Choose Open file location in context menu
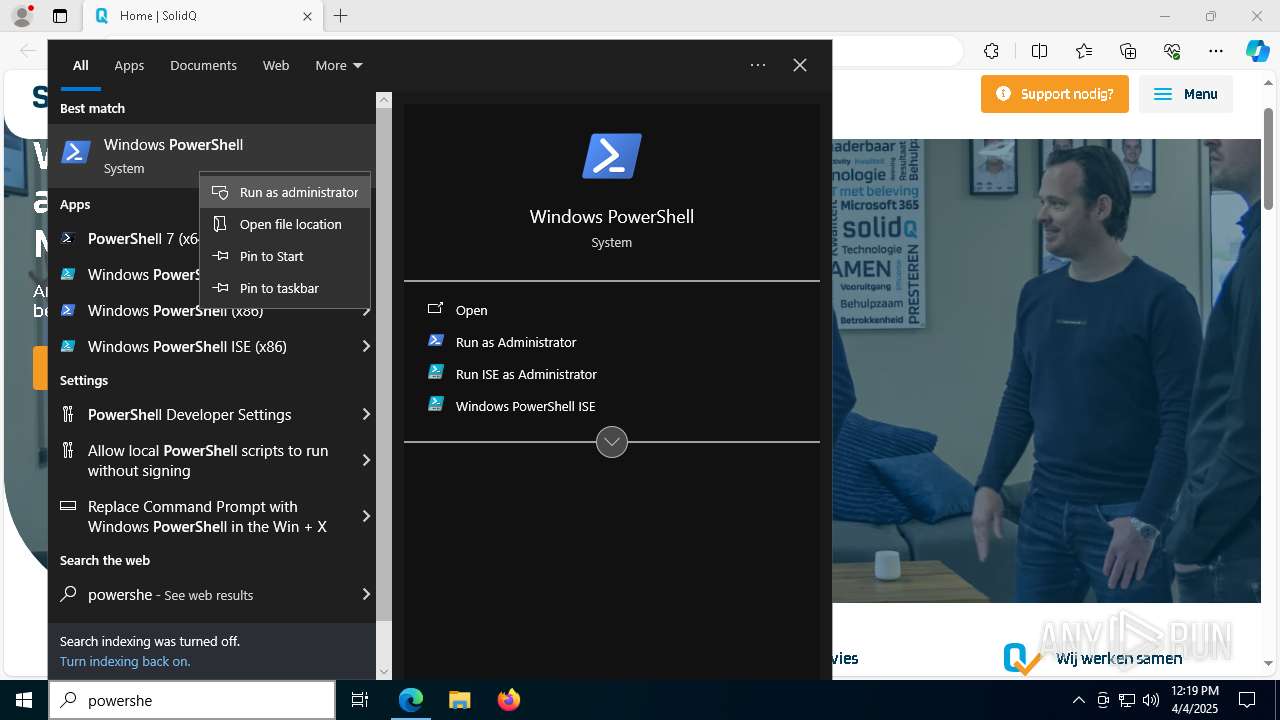The width and height of the screenshot is (1280, 720). pyautogui.click(x=285, y=224)
